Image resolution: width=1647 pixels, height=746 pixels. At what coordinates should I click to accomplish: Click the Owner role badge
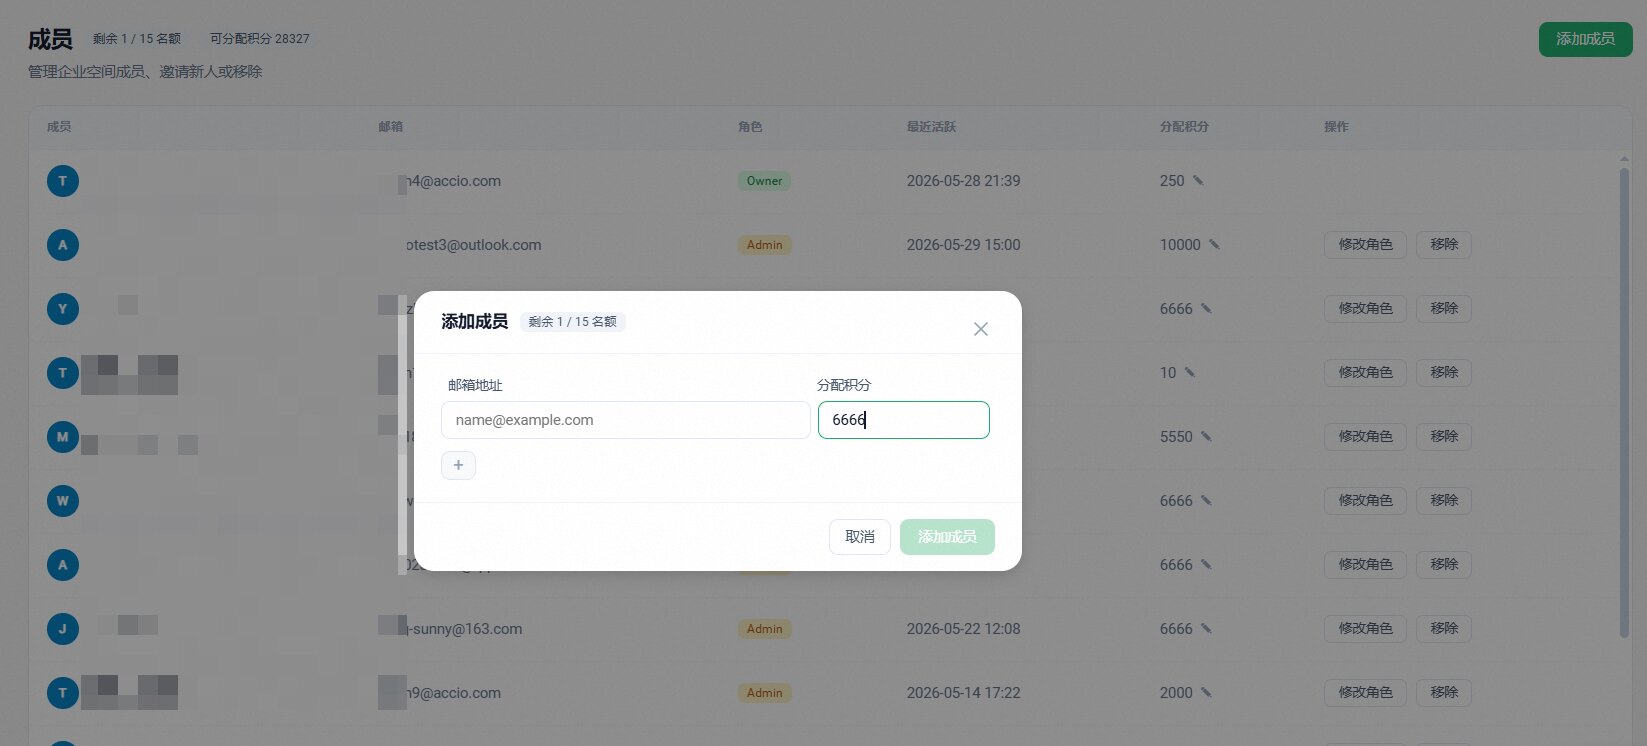(x=764, y=181)
